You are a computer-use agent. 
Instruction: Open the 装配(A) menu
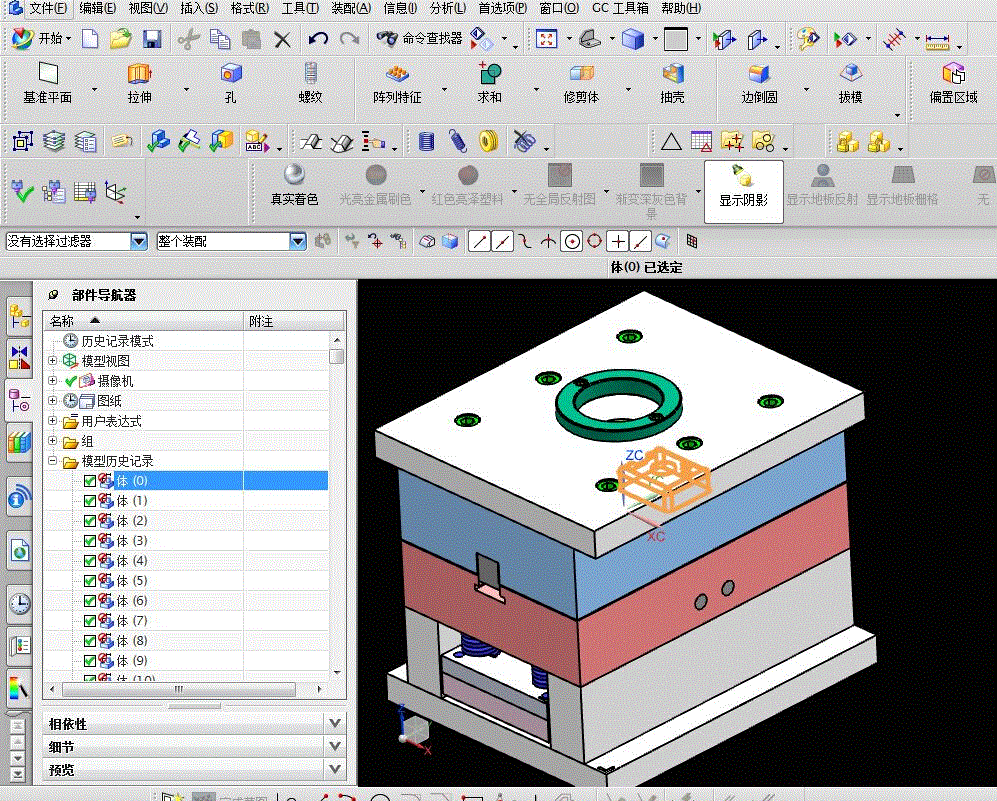pyautogui.click(x=351, y=8)
